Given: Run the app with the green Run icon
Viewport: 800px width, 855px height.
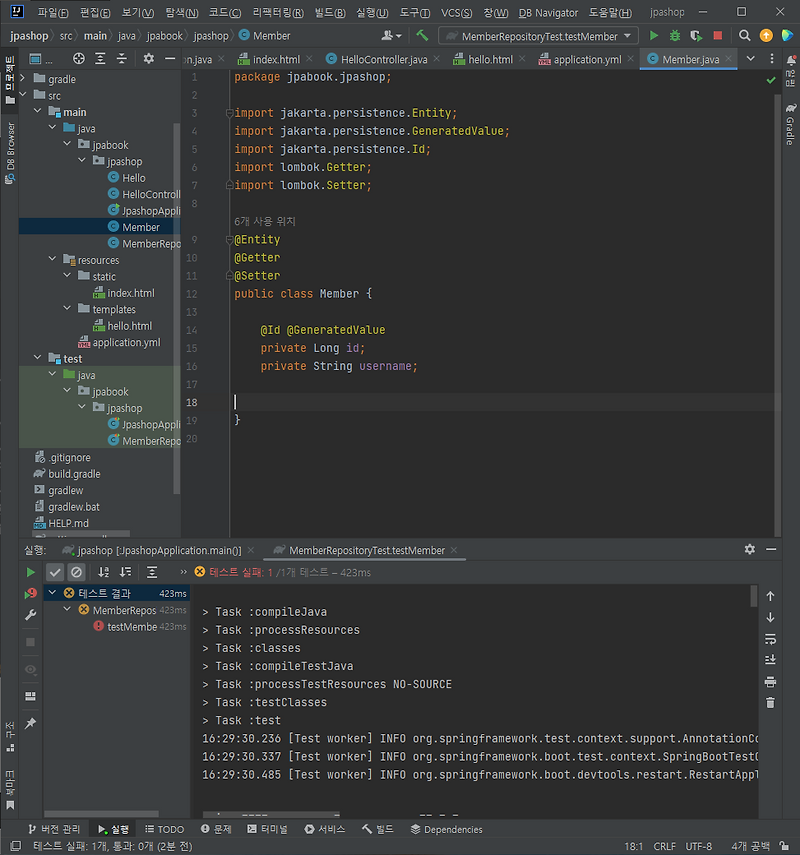Looking at the screenshot, I should click(654, 34).
